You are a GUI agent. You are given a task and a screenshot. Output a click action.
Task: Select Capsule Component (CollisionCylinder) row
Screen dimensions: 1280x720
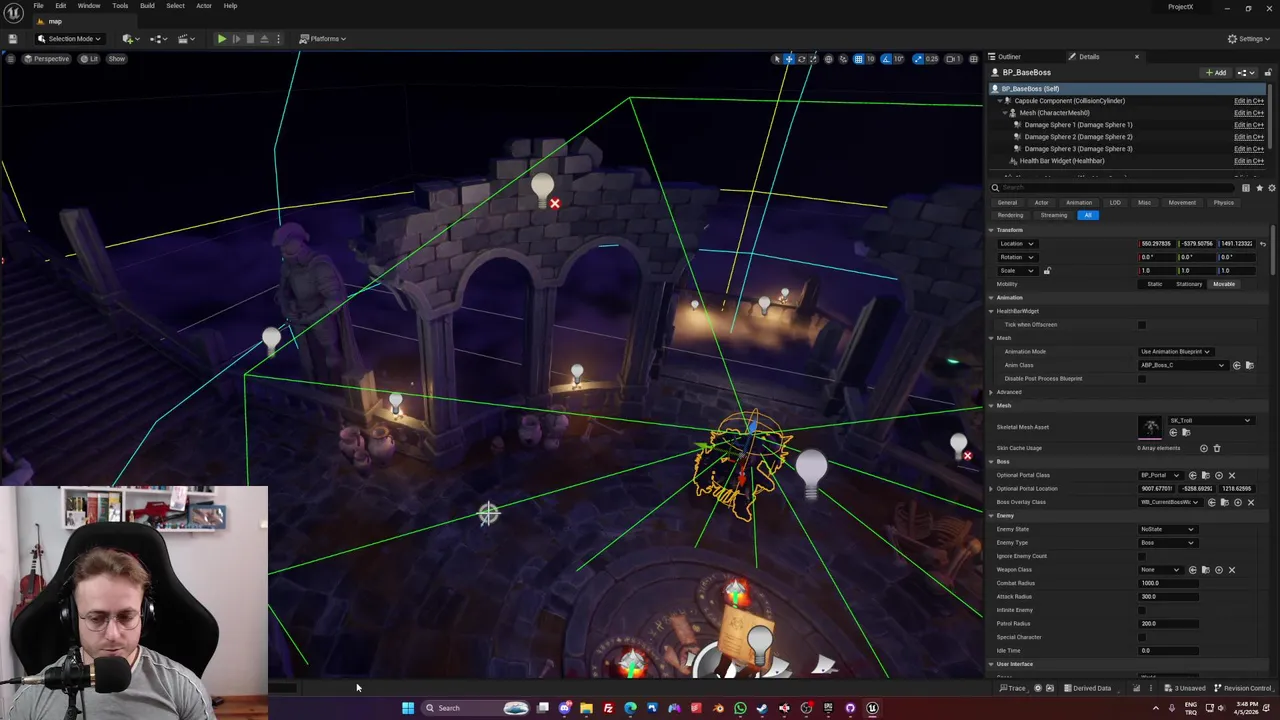coord(1127,100)
